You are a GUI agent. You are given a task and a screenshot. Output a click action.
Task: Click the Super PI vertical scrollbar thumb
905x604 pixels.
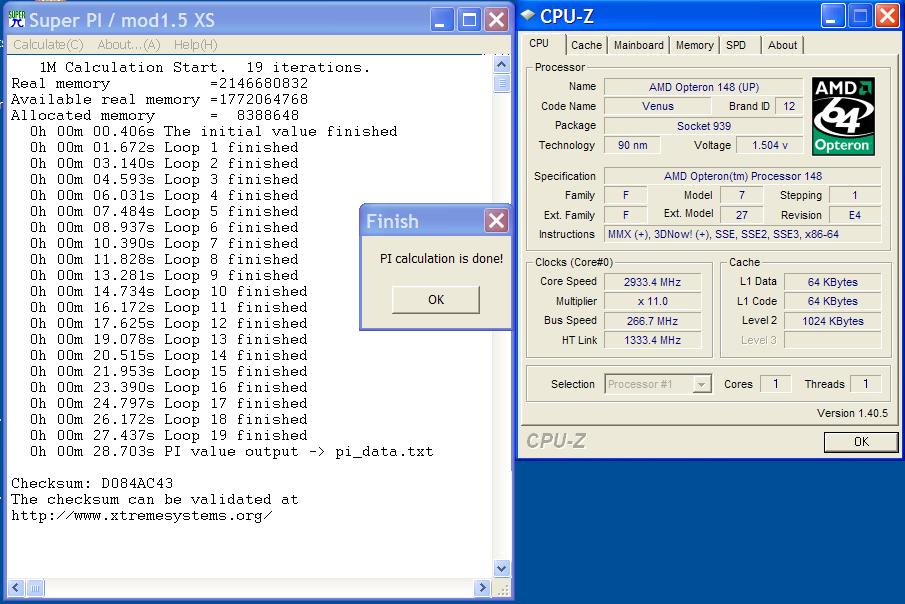(x=502, y=84)
